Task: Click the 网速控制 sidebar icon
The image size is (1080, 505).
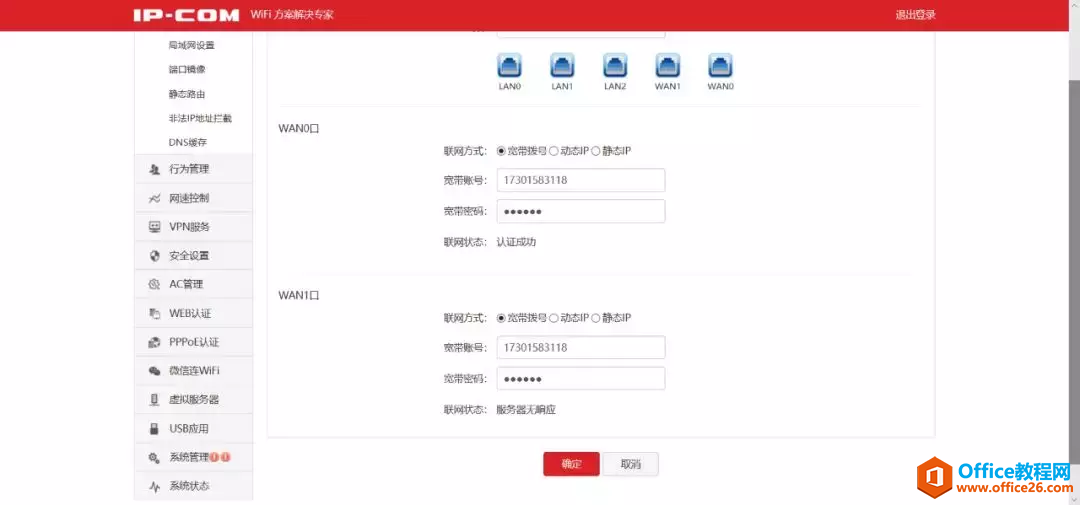Action: click(x=154, y=198)
